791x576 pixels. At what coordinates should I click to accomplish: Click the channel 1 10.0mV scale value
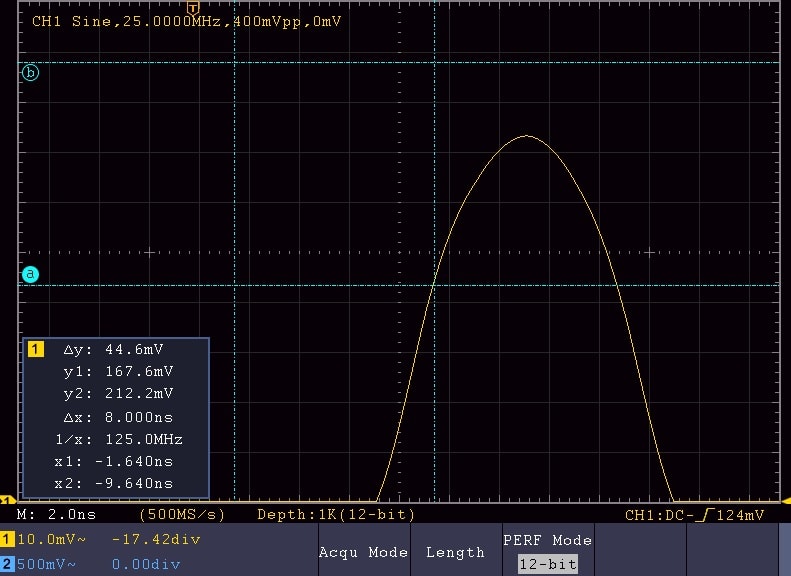coord(51,540)
